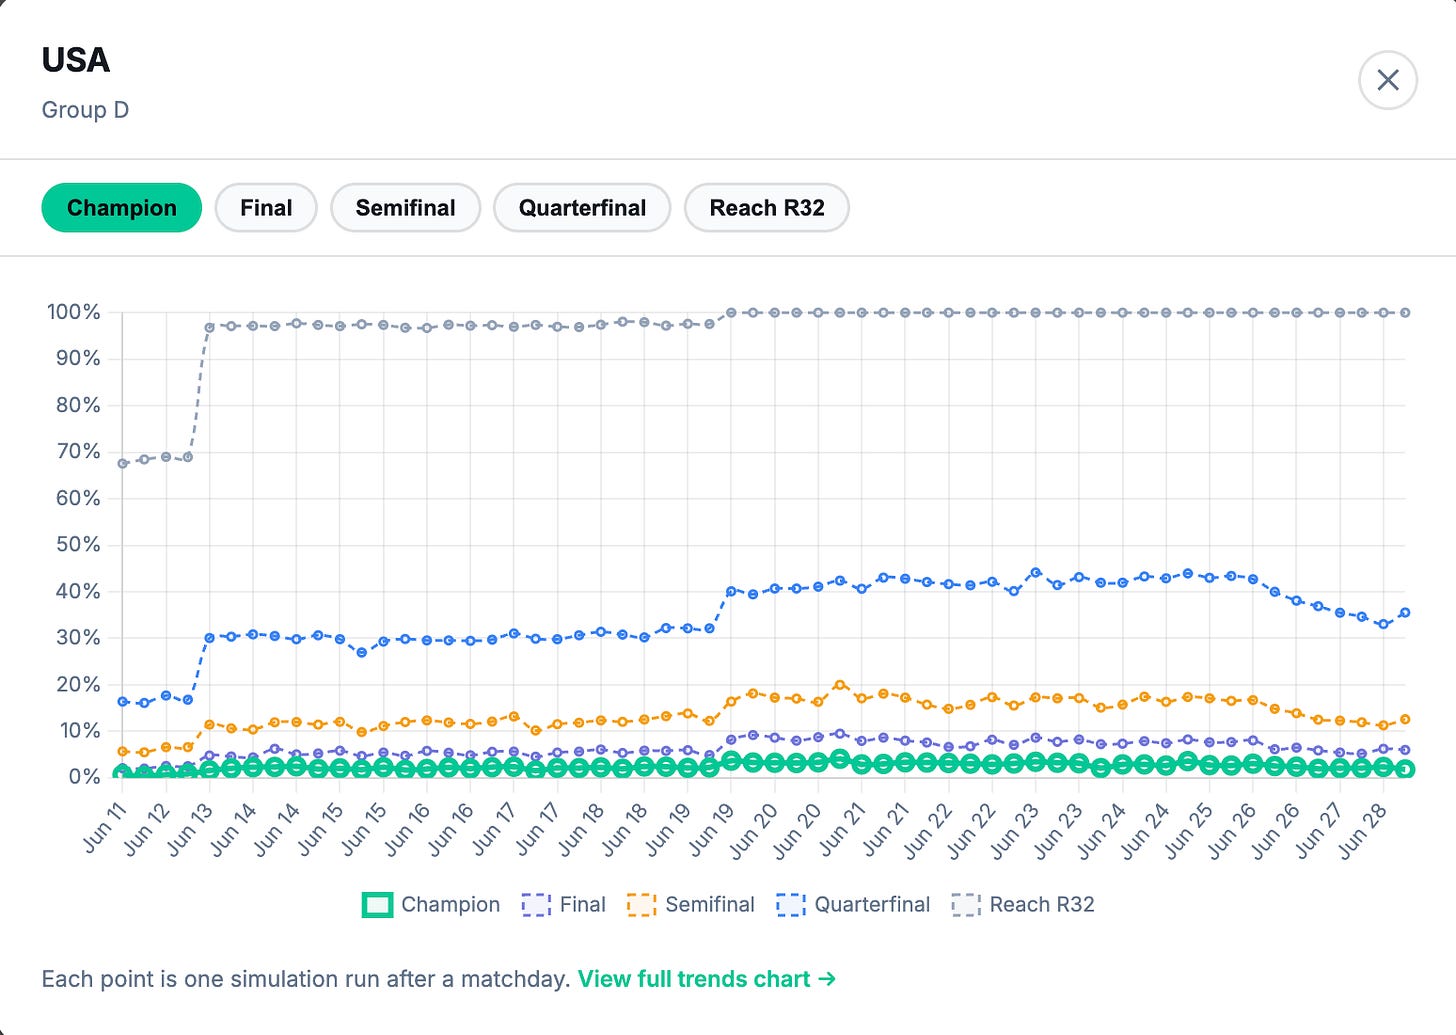The height and width of the screenshot is (1035, 1456).
Task: Click the Jun 12 x-axis label
Action: coord(147,827)
